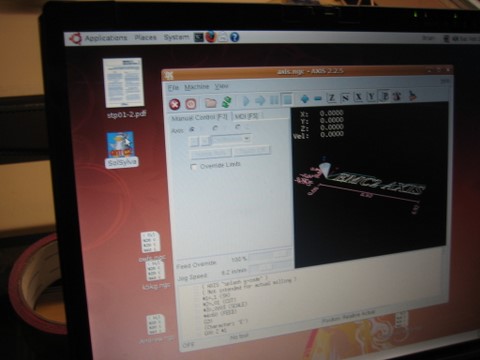Select the first Axis radio button
480x360 pixels.
(192, 129)
